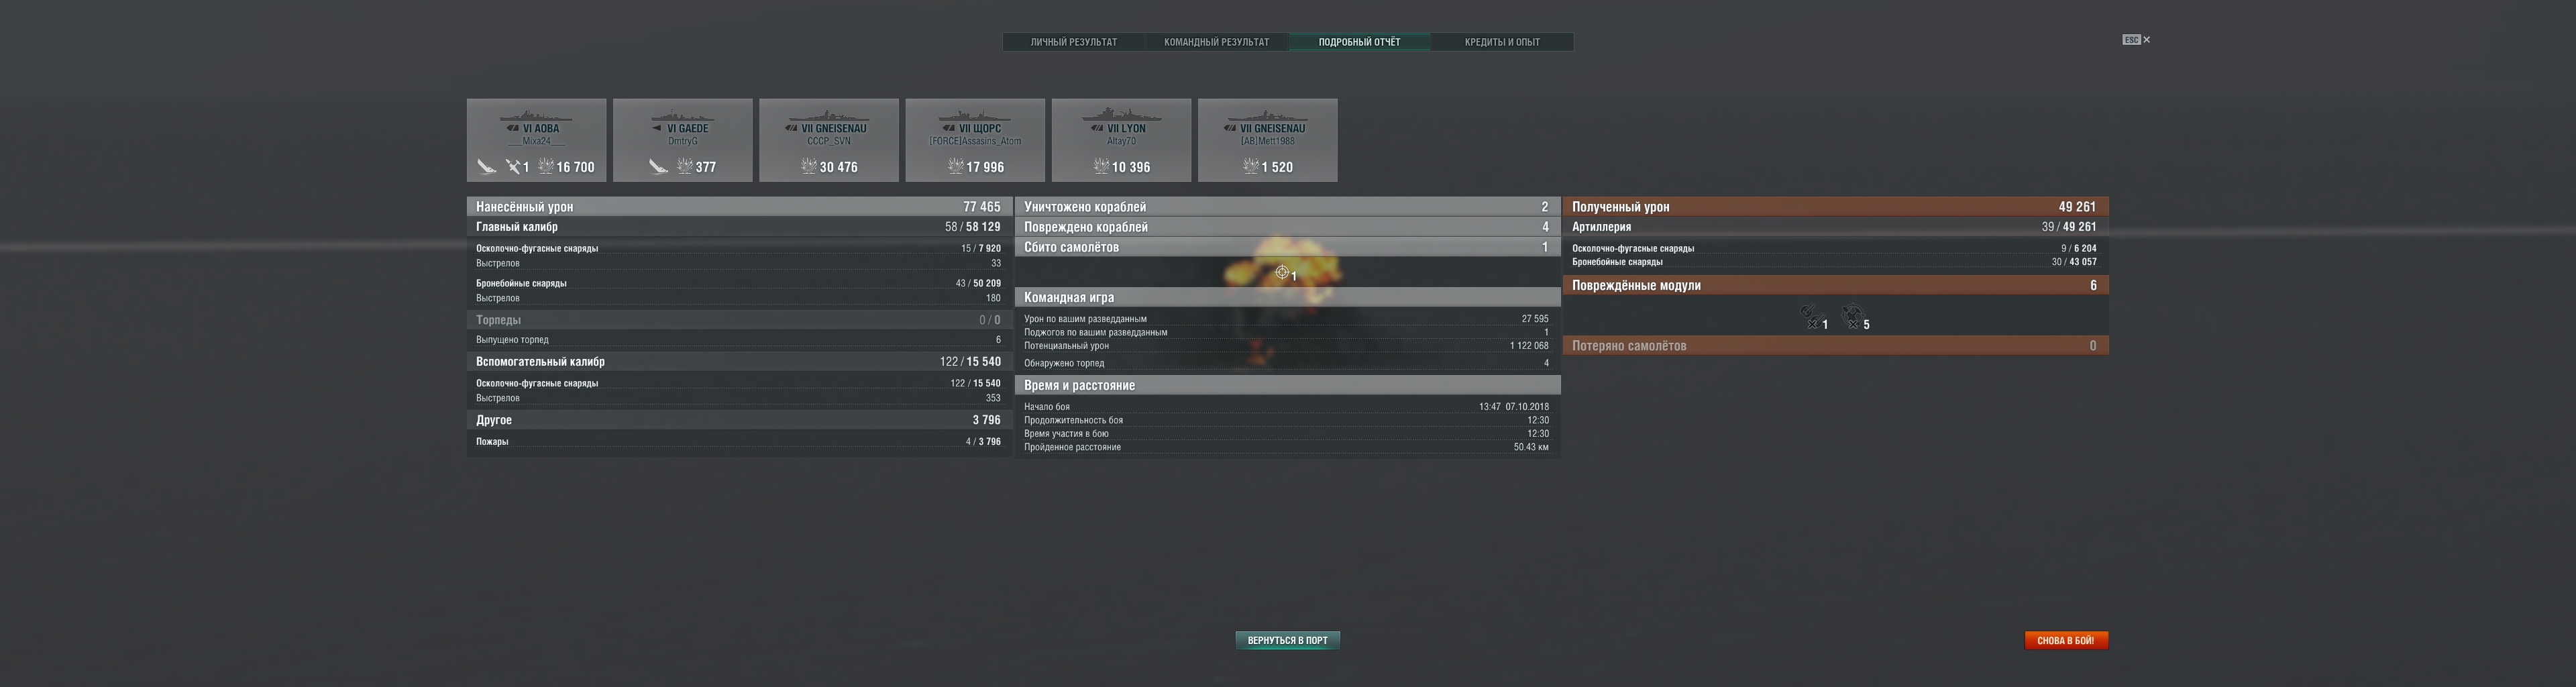Click the Полученный урон header row
Image resolution: width=2576 pixels, height=687 pixels.
(1834, 207)
